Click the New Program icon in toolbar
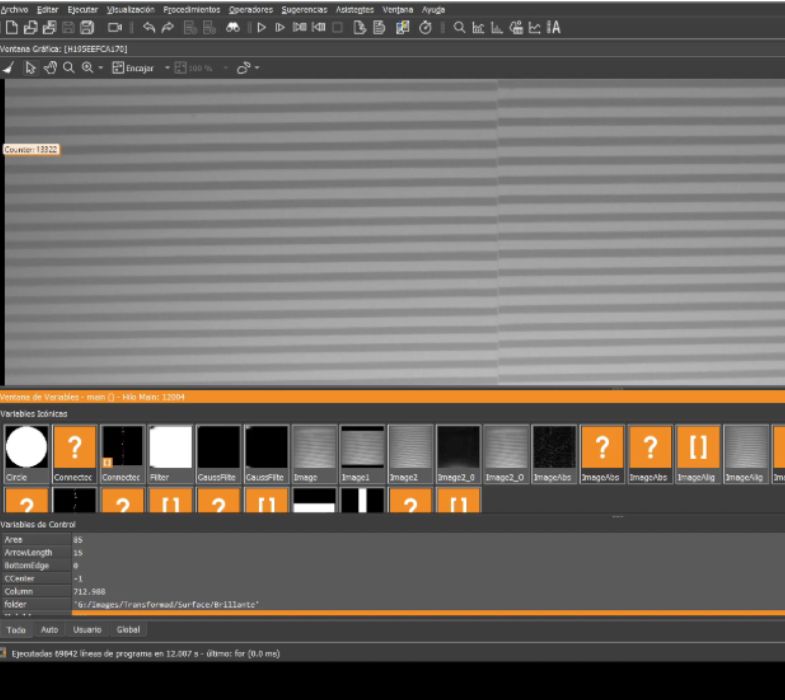 (10, 27)
